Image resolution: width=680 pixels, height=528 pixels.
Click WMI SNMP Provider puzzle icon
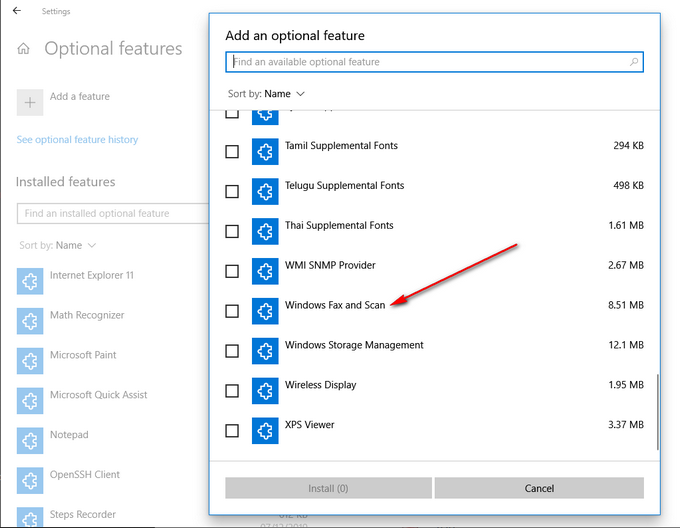[x=265, y=271]
